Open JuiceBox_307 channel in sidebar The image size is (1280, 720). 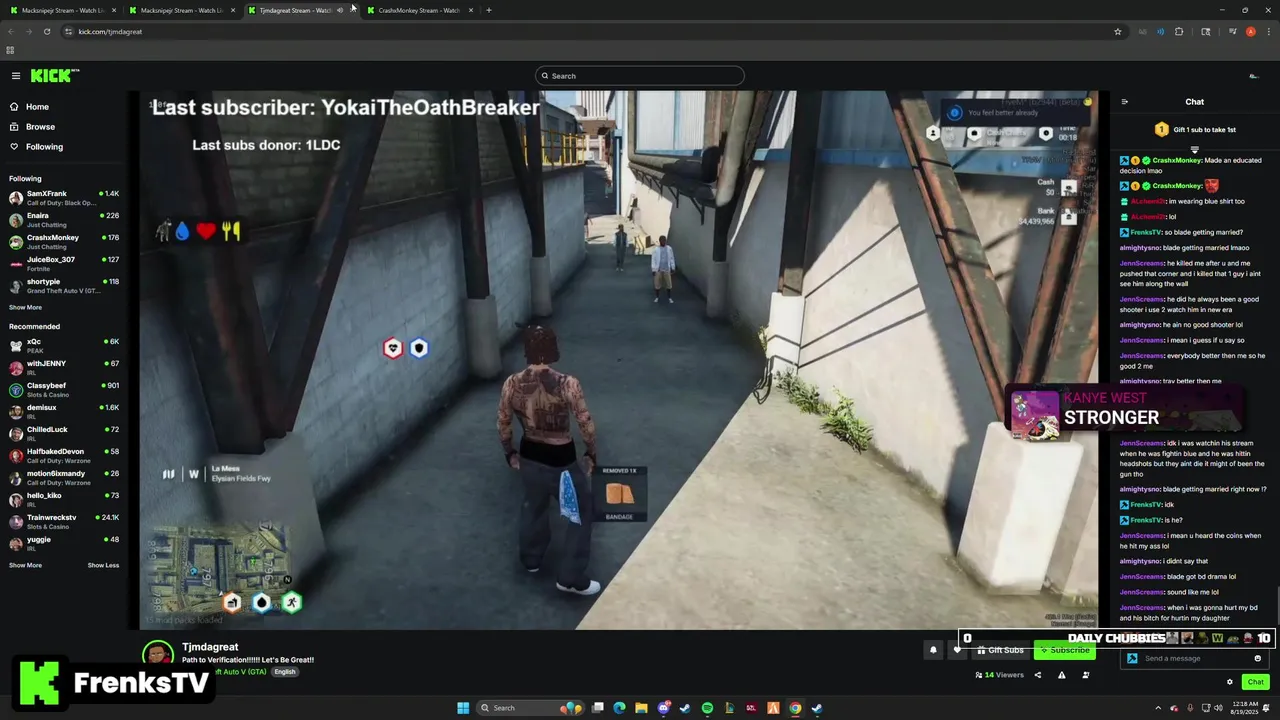63,264
